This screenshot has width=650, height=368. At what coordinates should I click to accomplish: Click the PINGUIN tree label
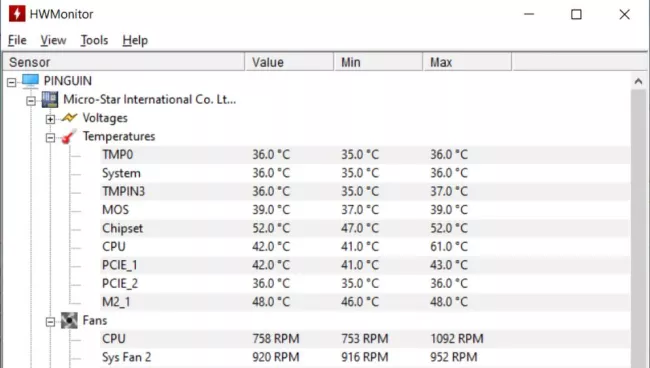coord(68,80)
